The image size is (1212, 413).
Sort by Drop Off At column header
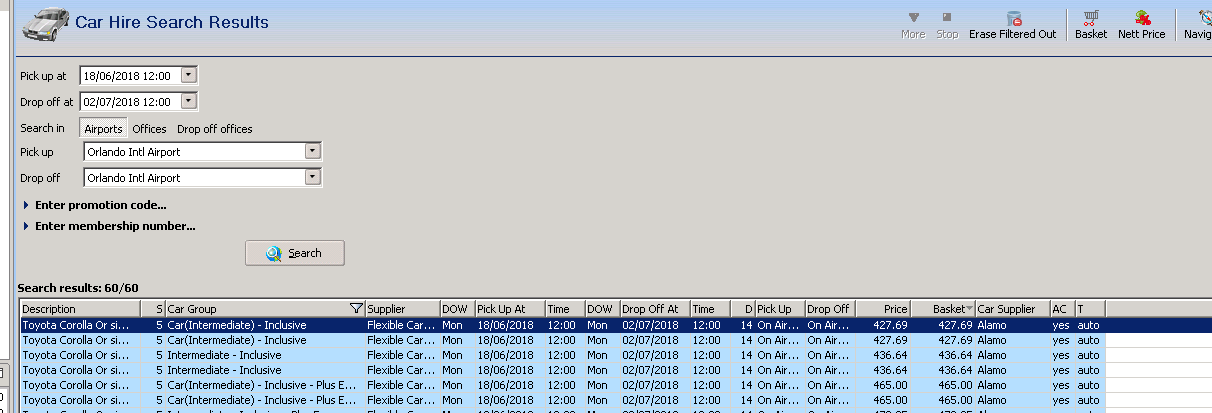click(x=655, y=309)
